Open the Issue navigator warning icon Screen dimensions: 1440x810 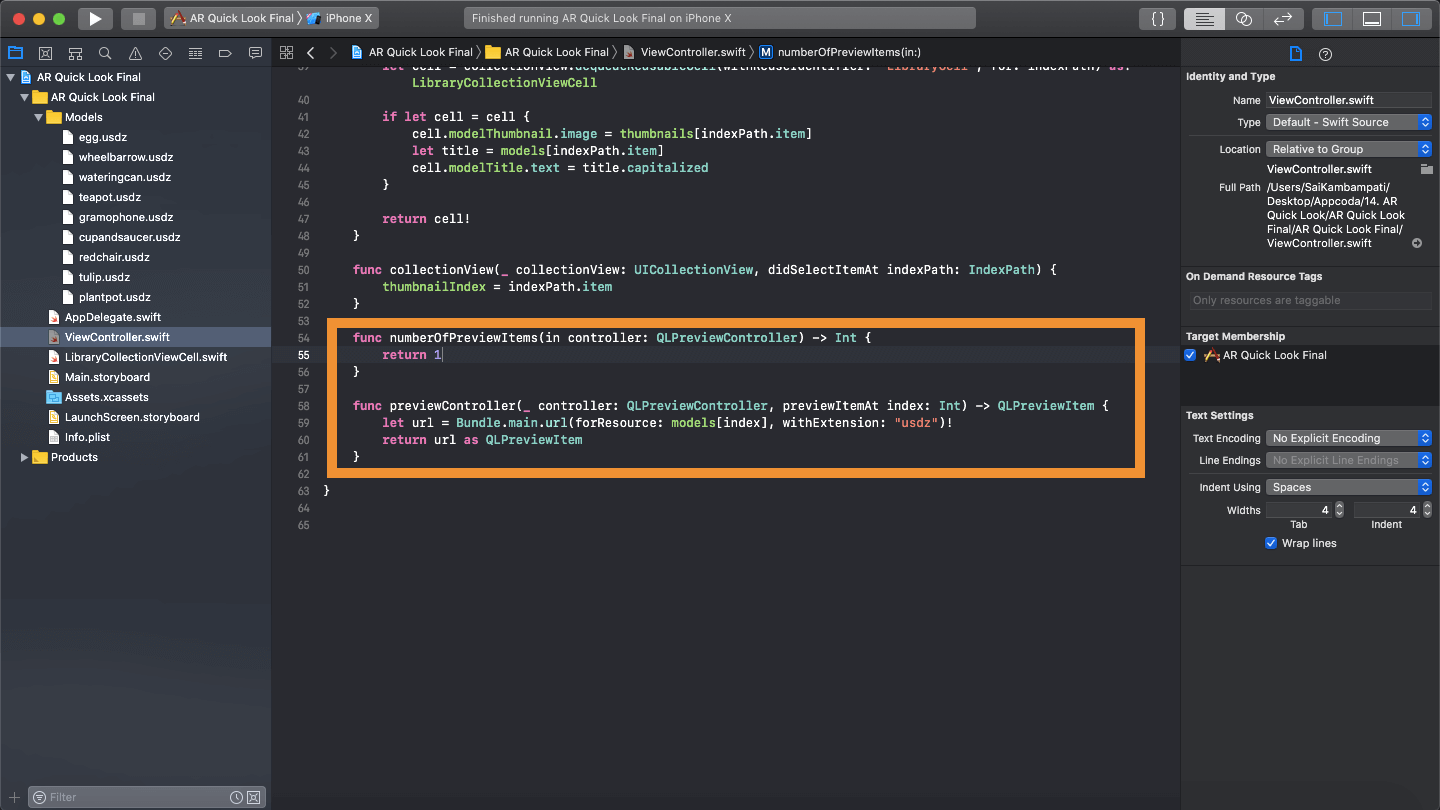click(x=135, y=53)
